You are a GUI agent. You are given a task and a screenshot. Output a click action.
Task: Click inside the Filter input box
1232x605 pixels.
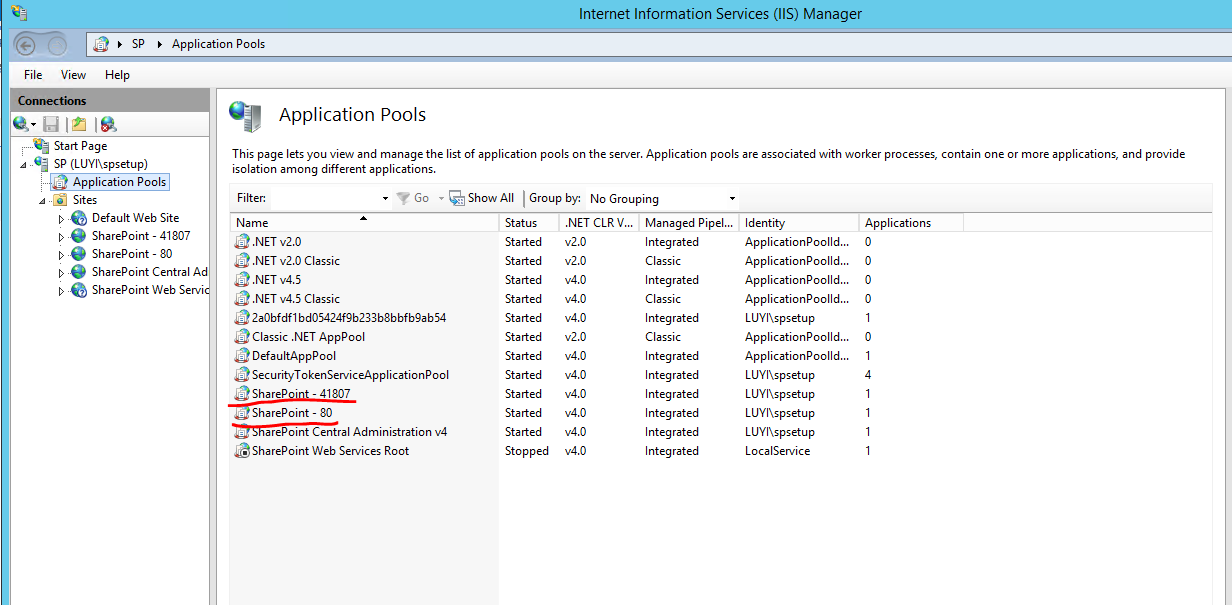point(320,197)
